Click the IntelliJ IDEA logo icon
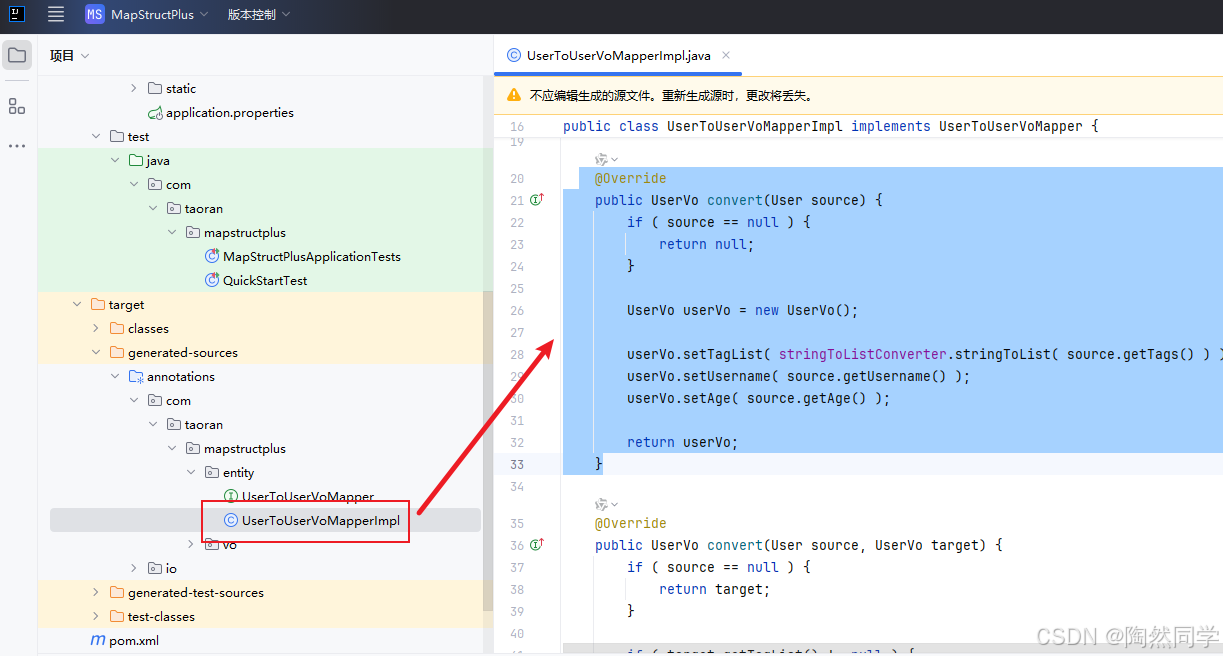The height and width of the screenshot is (656, 1223). pyautogui.click(x=17, y=14)
